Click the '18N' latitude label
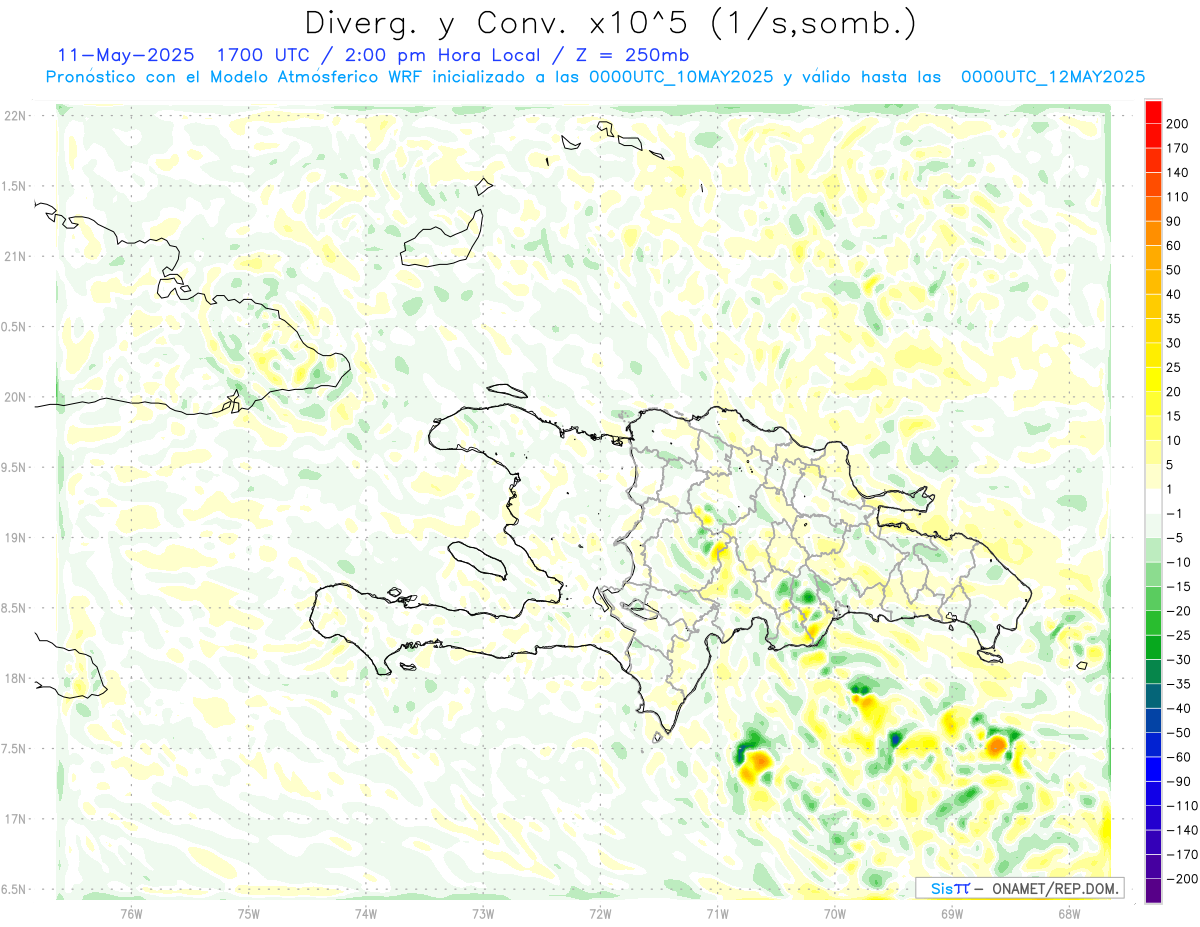This screenshot has width=1200, height=927. point(15,678)
